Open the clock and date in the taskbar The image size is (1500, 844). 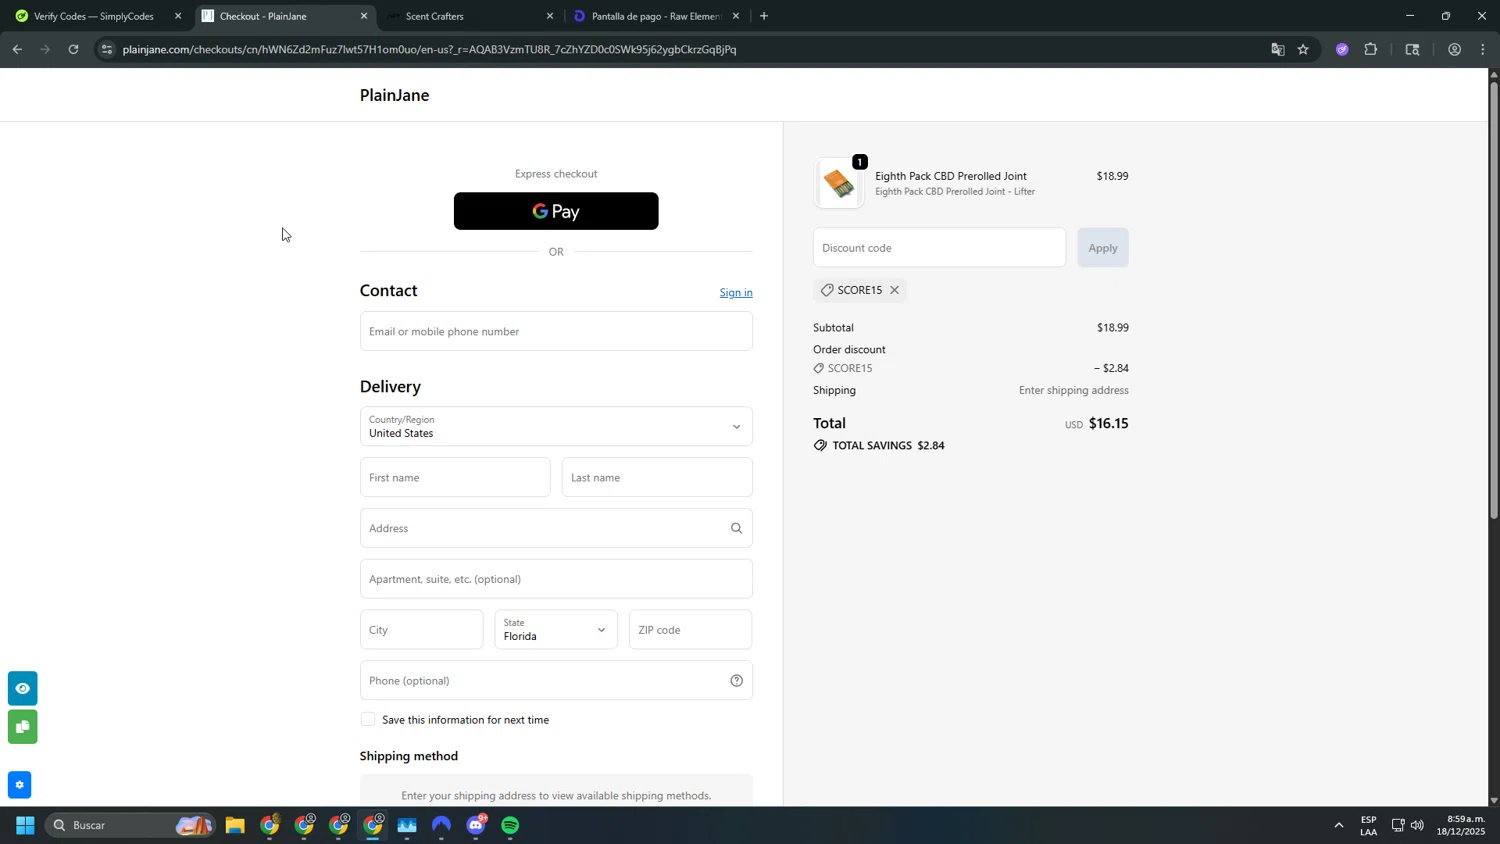click(x=1461, y=825)
